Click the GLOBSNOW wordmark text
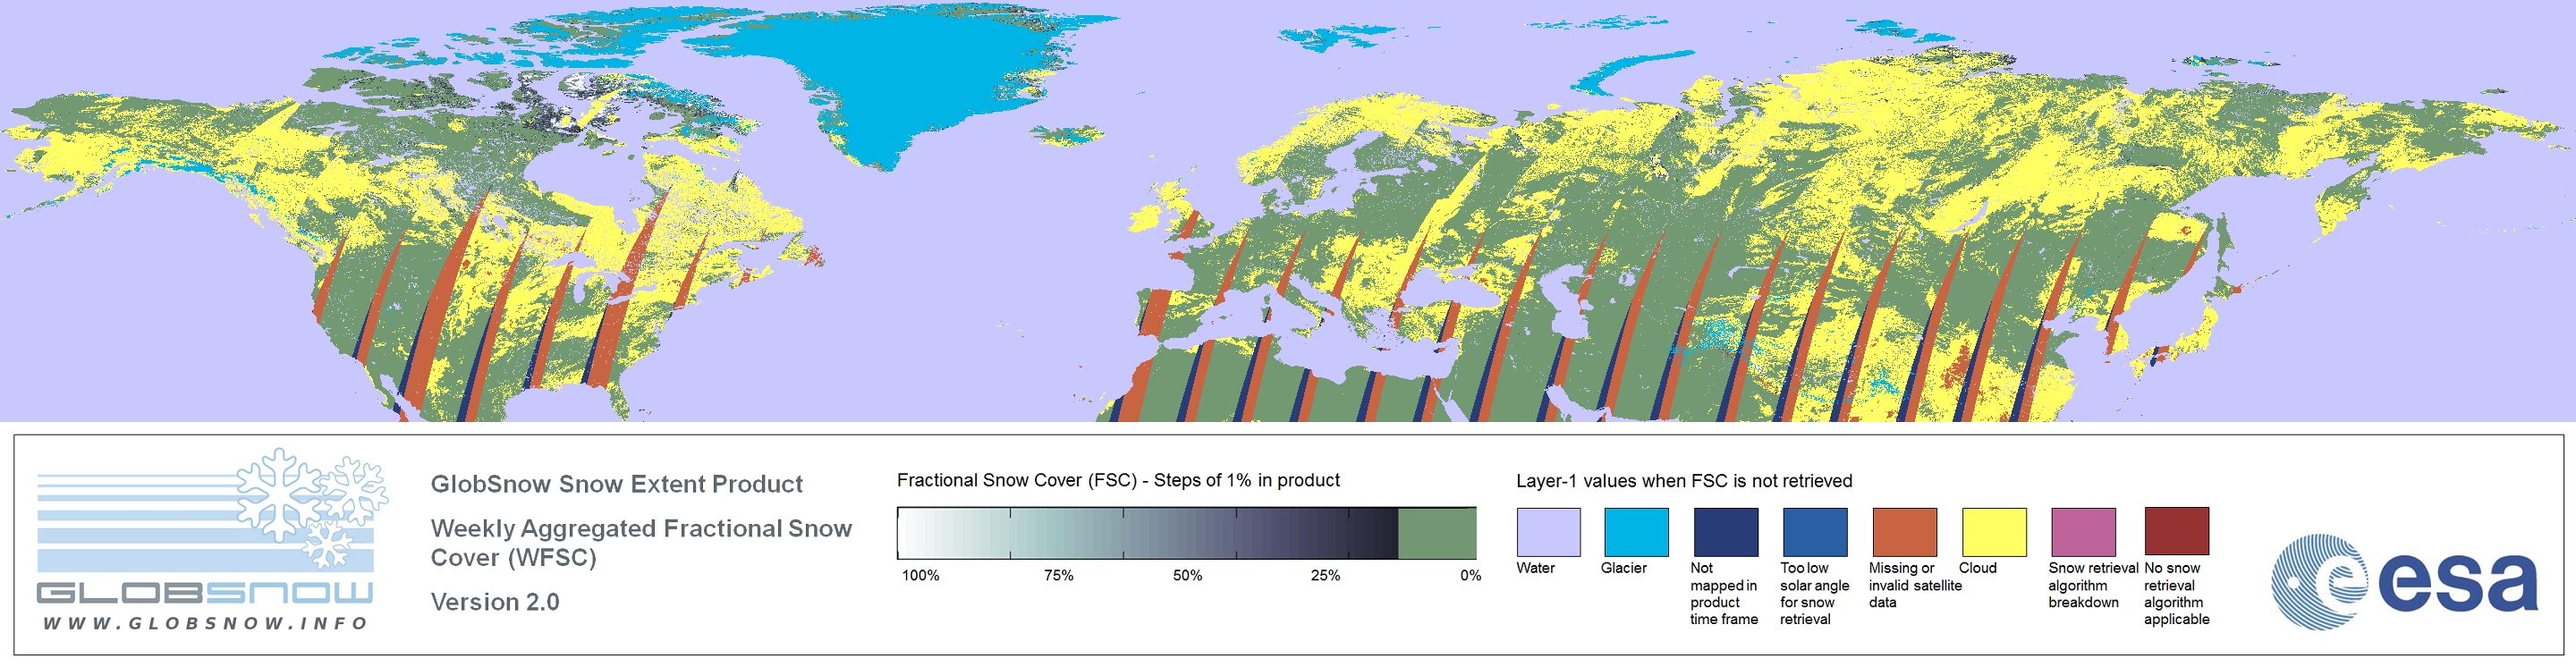The image size is (2576, 667). pyautogui.click(x=205, y=593)
